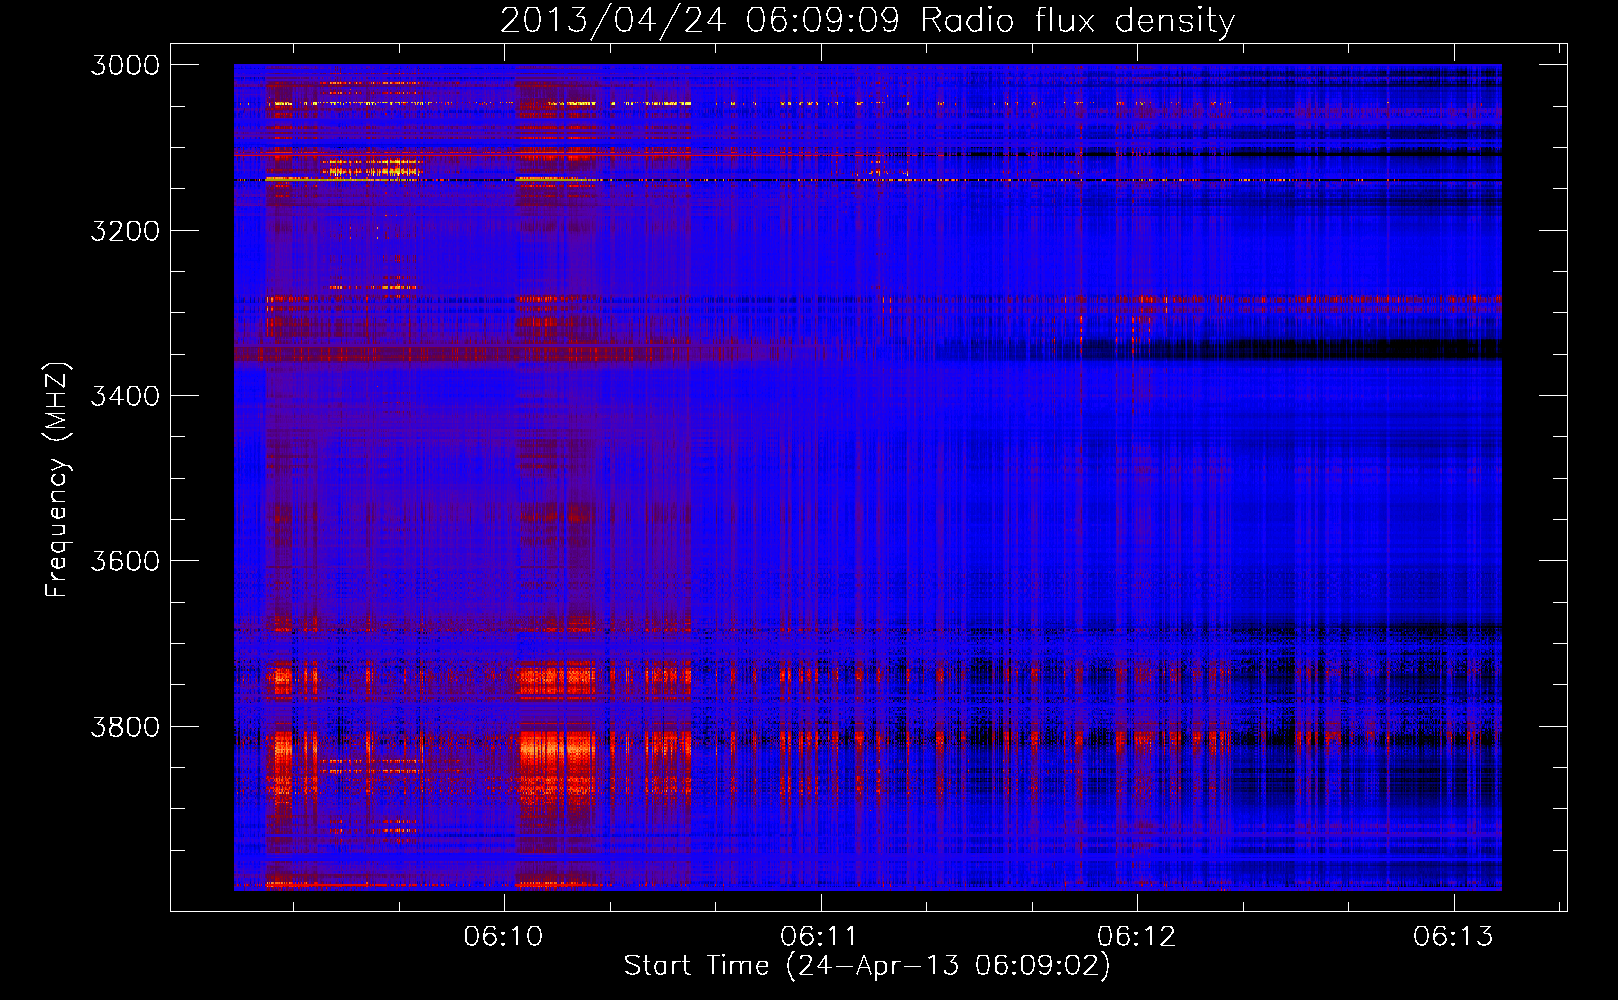Image resolution: width=1618 pixels, height=1000 pixels.
Task: Click the 06:13 time tick label
Action: pyautogui.click(x=1453, y=936)
